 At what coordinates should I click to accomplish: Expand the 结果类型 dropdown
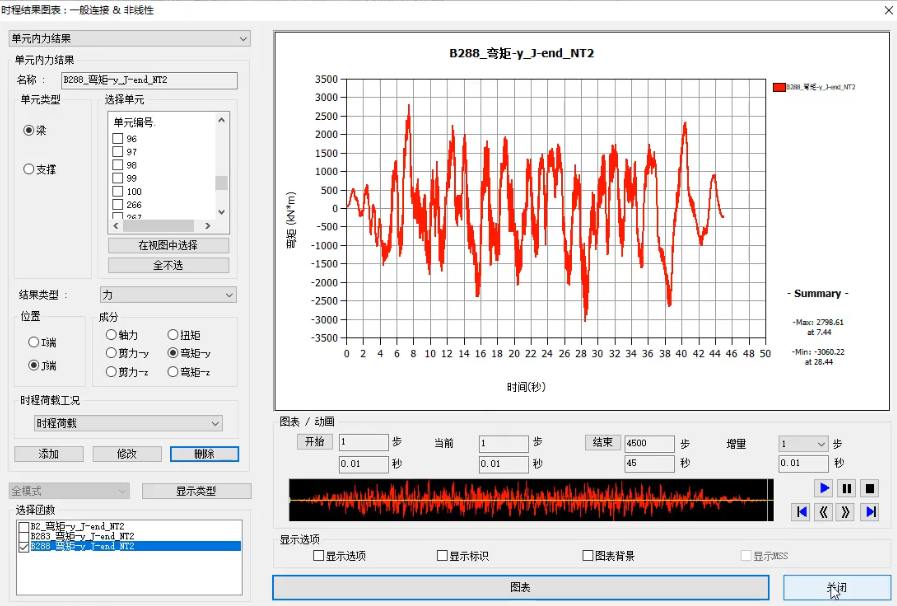[x=168, y=295]
